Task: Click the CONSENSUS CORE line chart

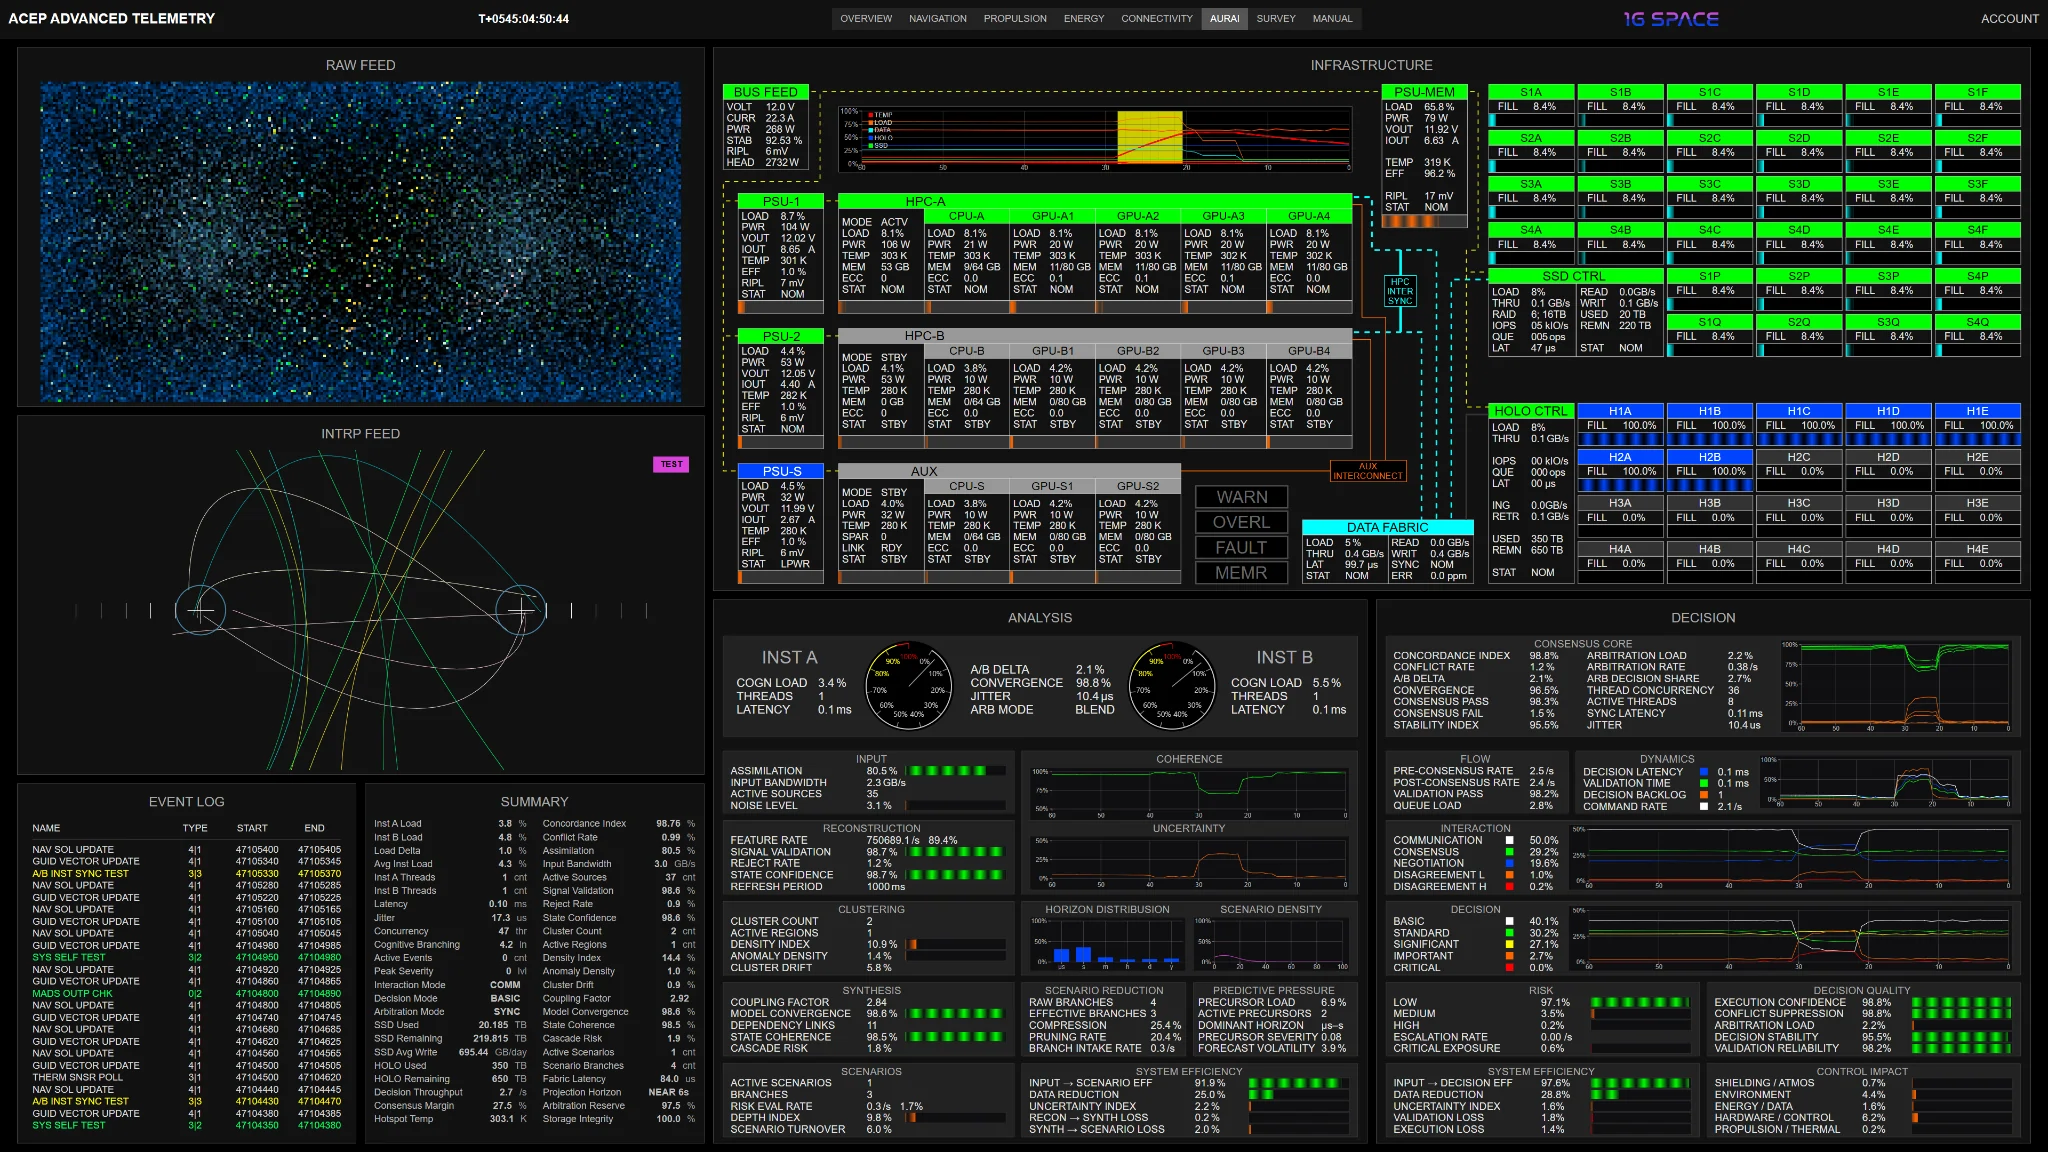Action: pos(1897,687)
